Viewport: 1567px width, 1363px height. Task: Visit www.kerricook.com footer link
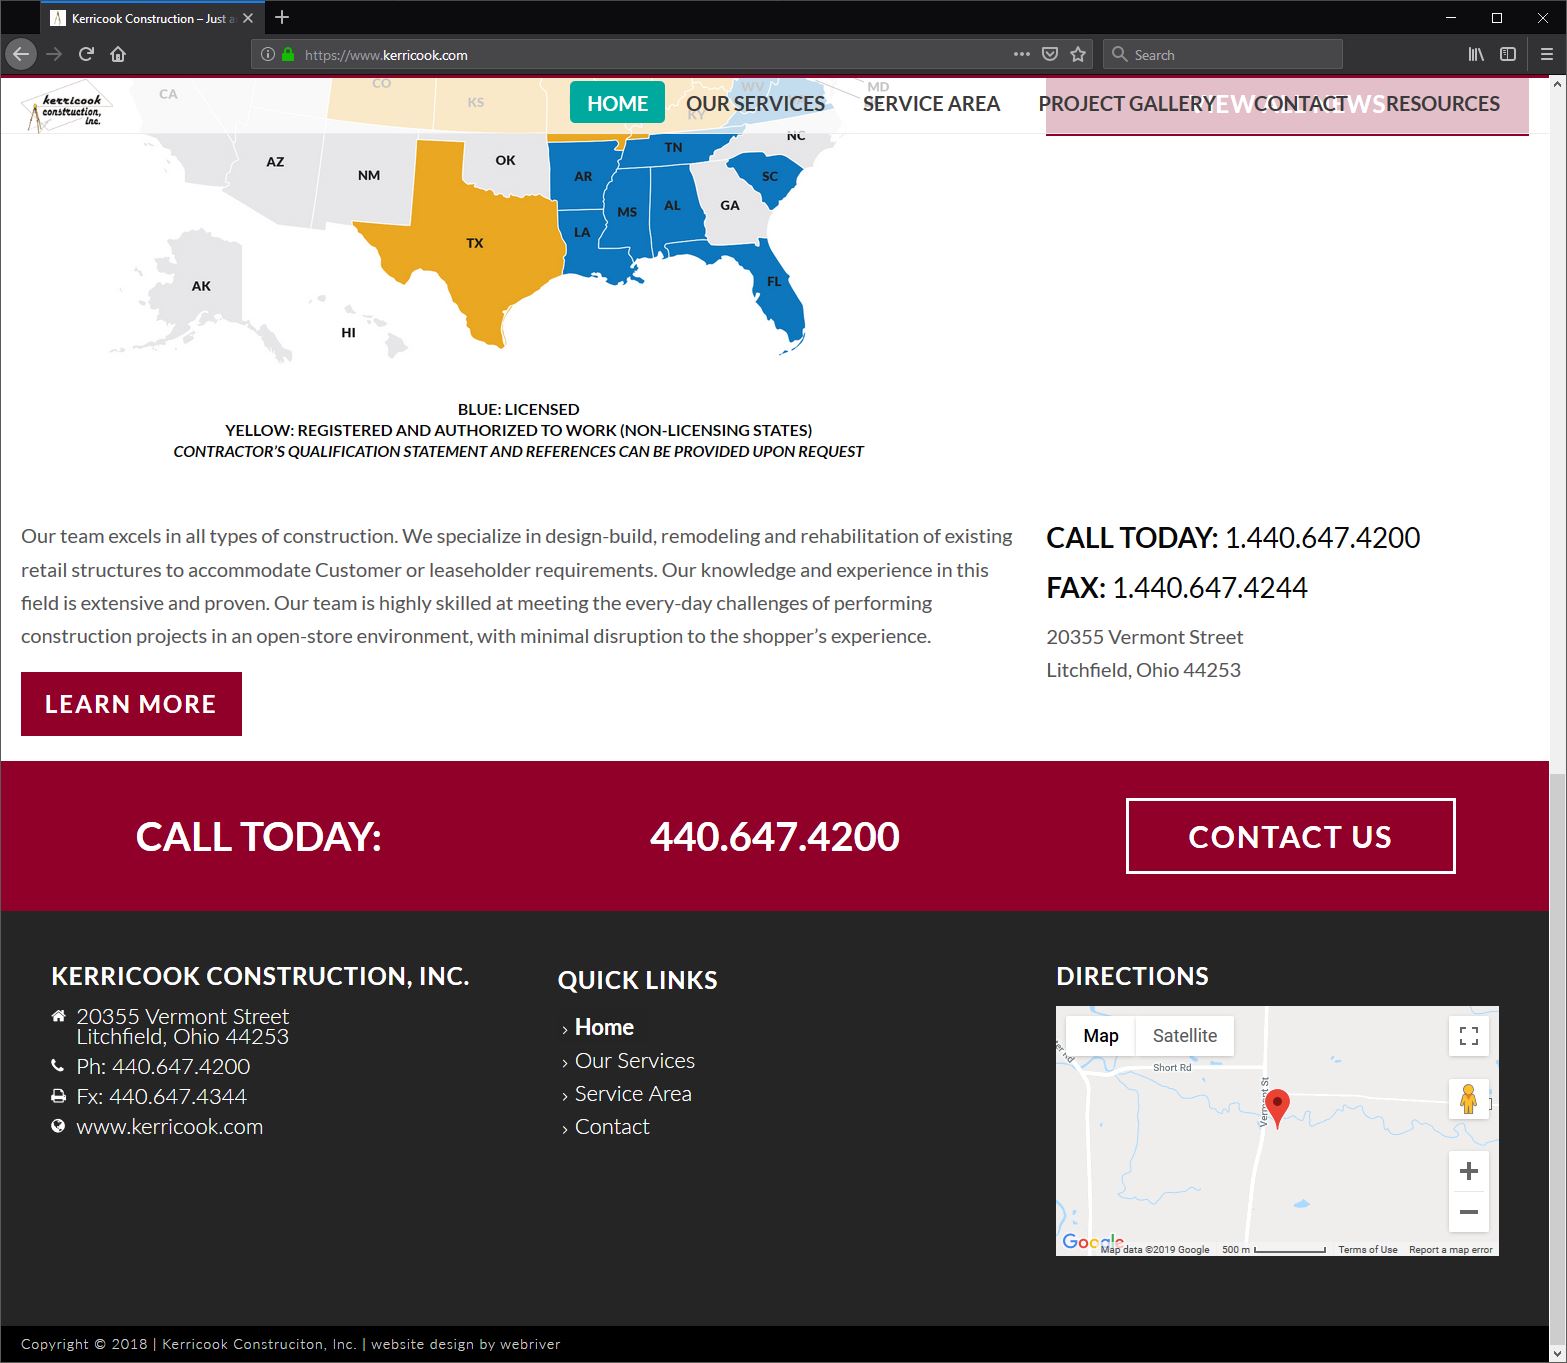click(x=169, y=1126)
